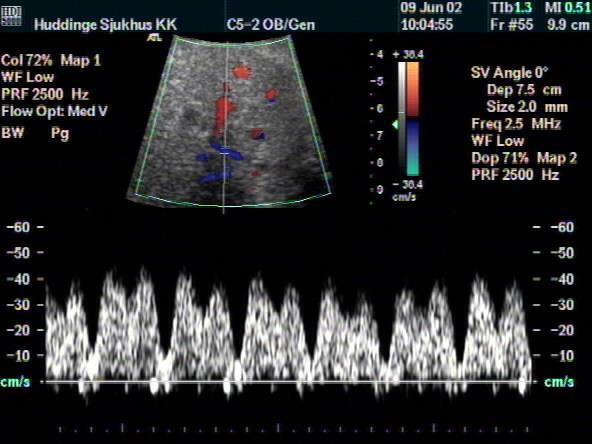
Task: Select the red color flow vessel at top
Action: tap(242, 72)
